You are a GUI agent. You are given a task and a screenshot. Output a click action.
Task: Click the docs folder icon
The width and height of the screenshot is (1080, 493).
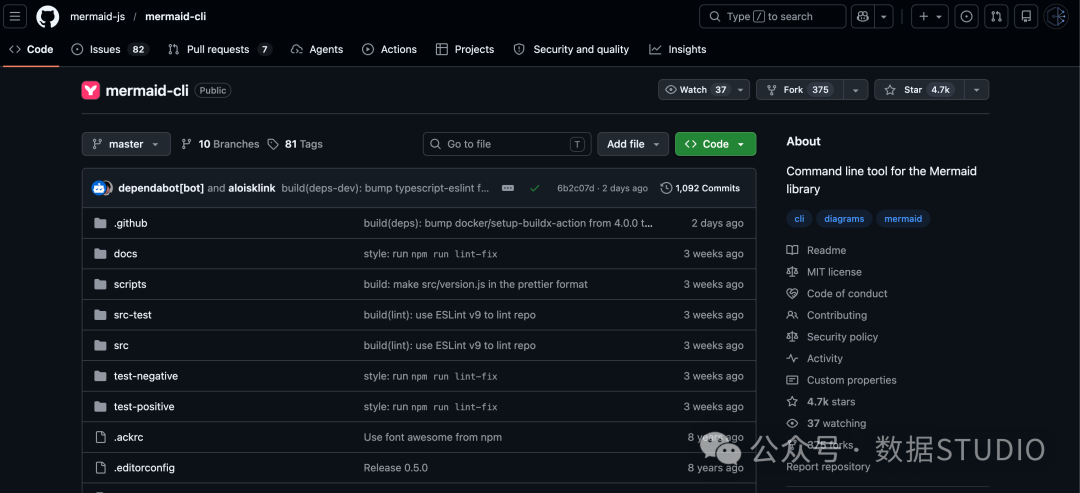101,253
